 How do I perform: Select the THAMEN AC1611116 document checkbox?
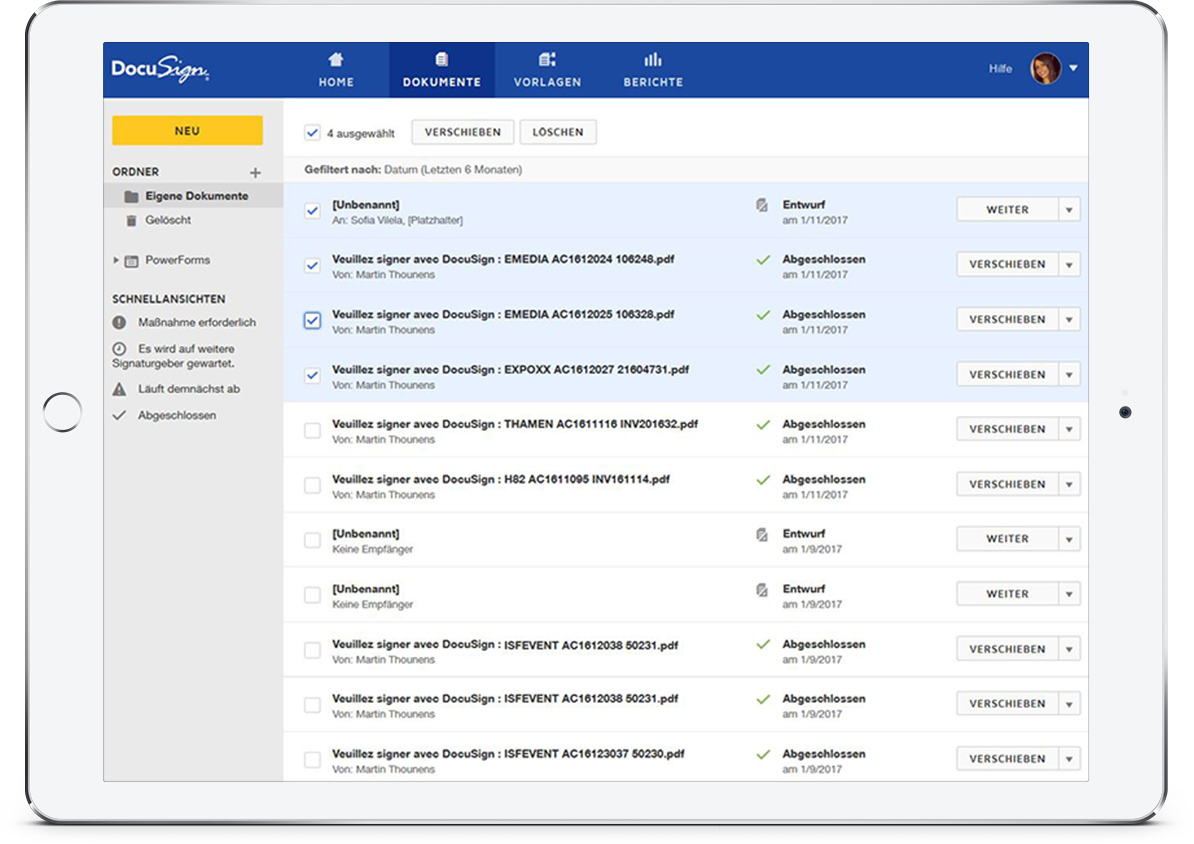312,430
